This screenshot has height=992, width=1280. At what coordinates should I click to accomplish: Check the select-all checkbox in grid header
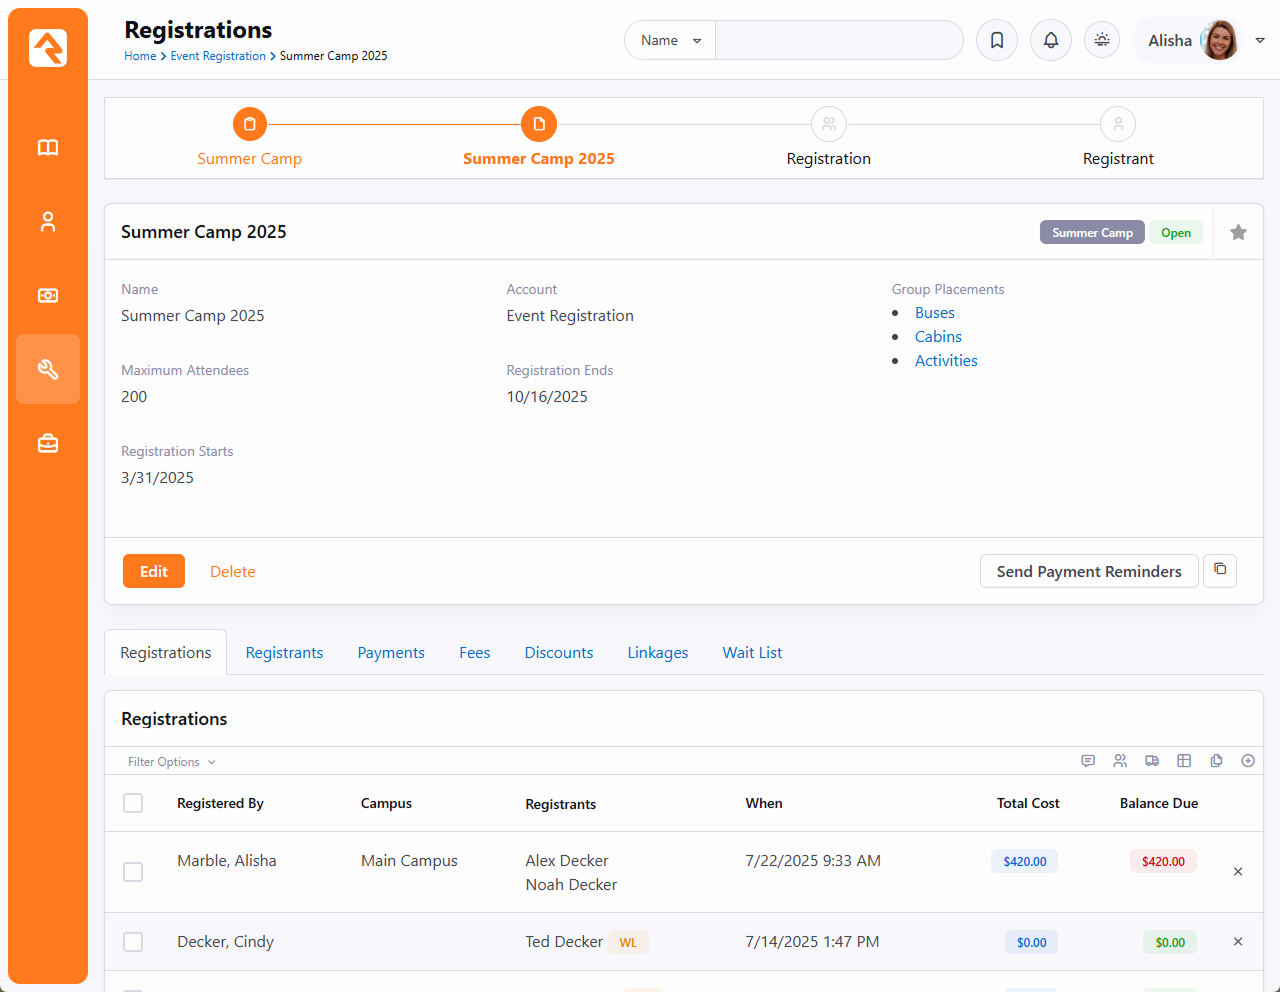click(133, 803)
